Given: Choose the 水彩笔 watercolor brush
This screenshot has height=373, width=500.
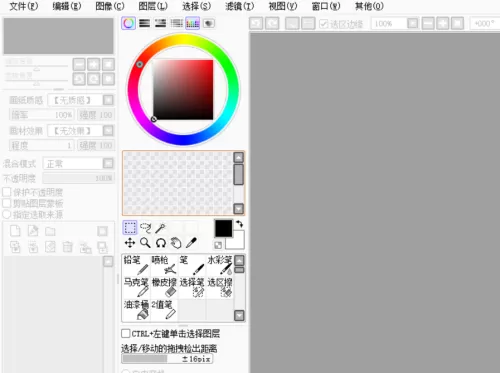Looking at the screenshot, I should point(220,265).
